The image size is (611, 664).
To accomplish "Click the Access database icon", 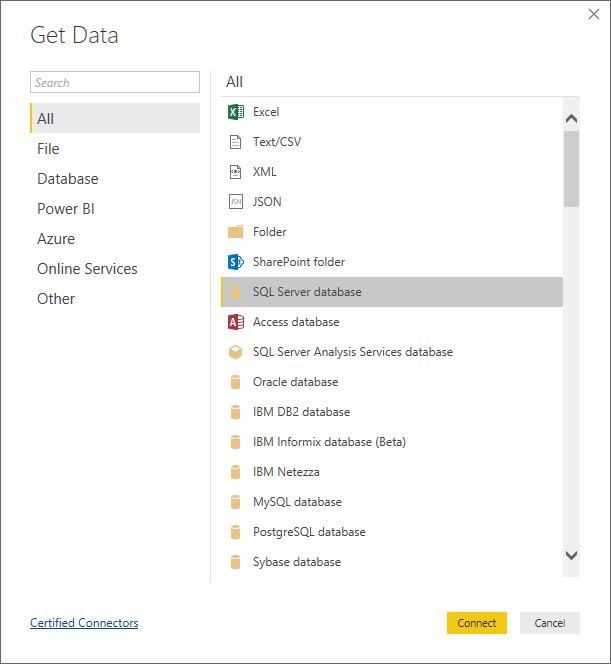I will pyautogui.click(x=236, y=322).
